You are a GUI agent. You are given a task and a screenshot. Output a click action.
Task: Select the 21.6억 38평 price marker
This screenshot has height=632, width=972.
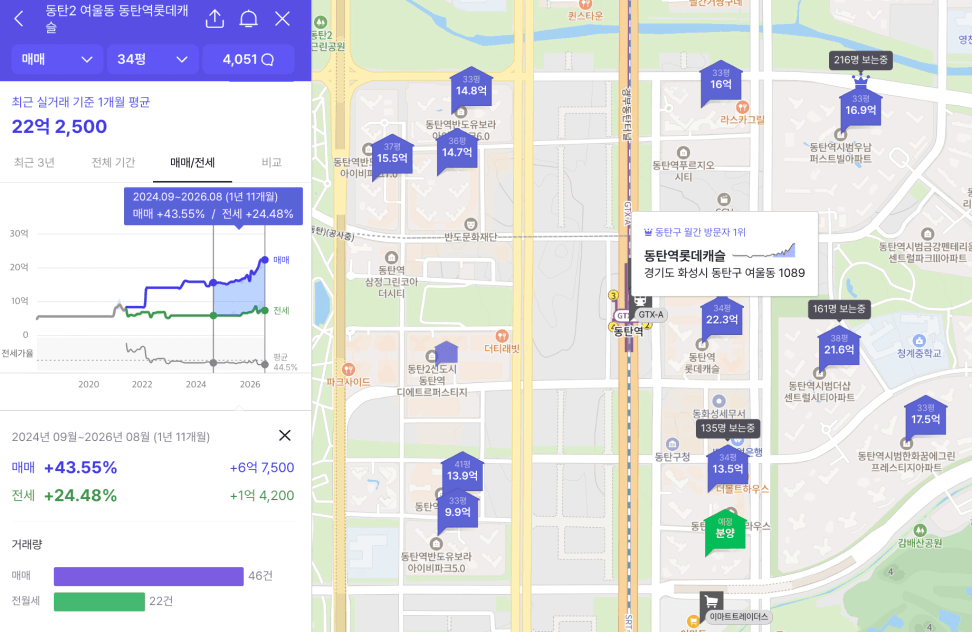[839, 346]
